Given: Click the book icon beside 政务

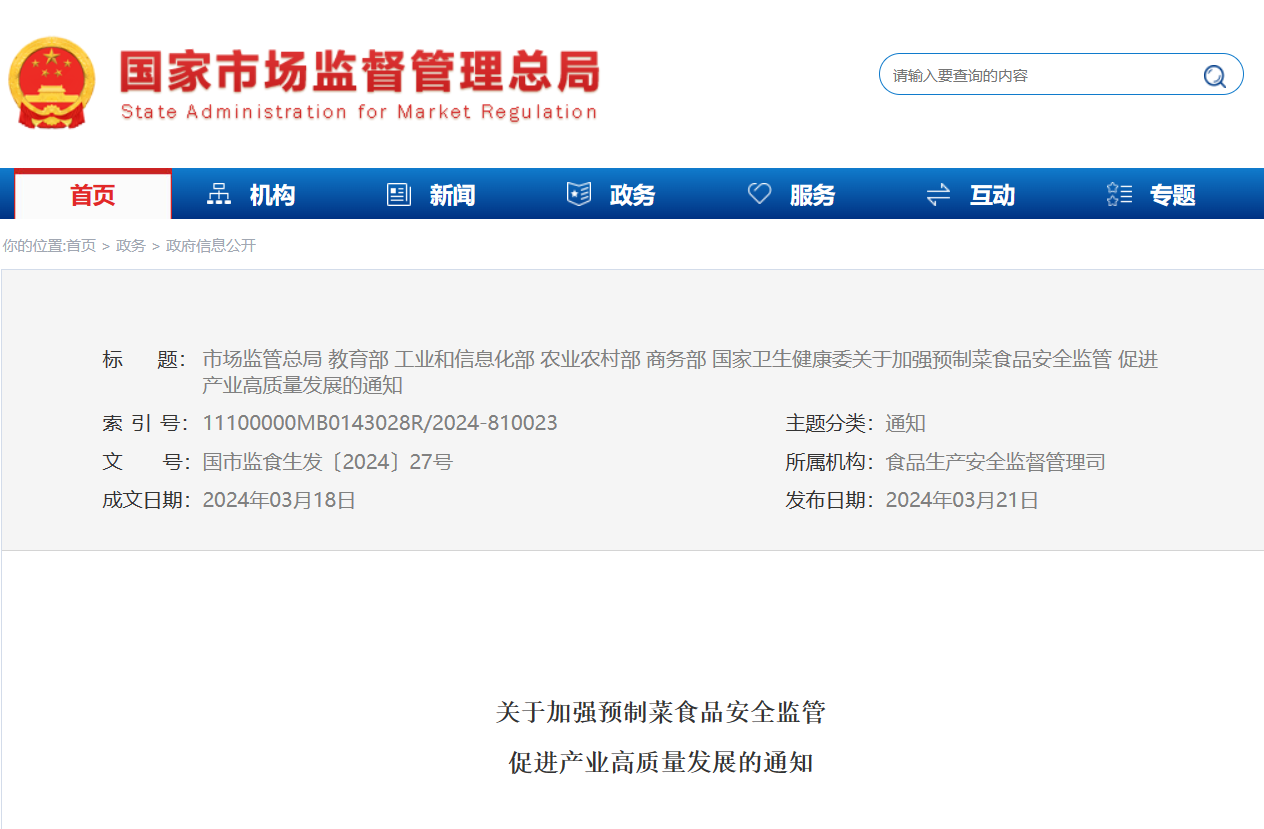Looking at the screenshot, I should point(579,194).
